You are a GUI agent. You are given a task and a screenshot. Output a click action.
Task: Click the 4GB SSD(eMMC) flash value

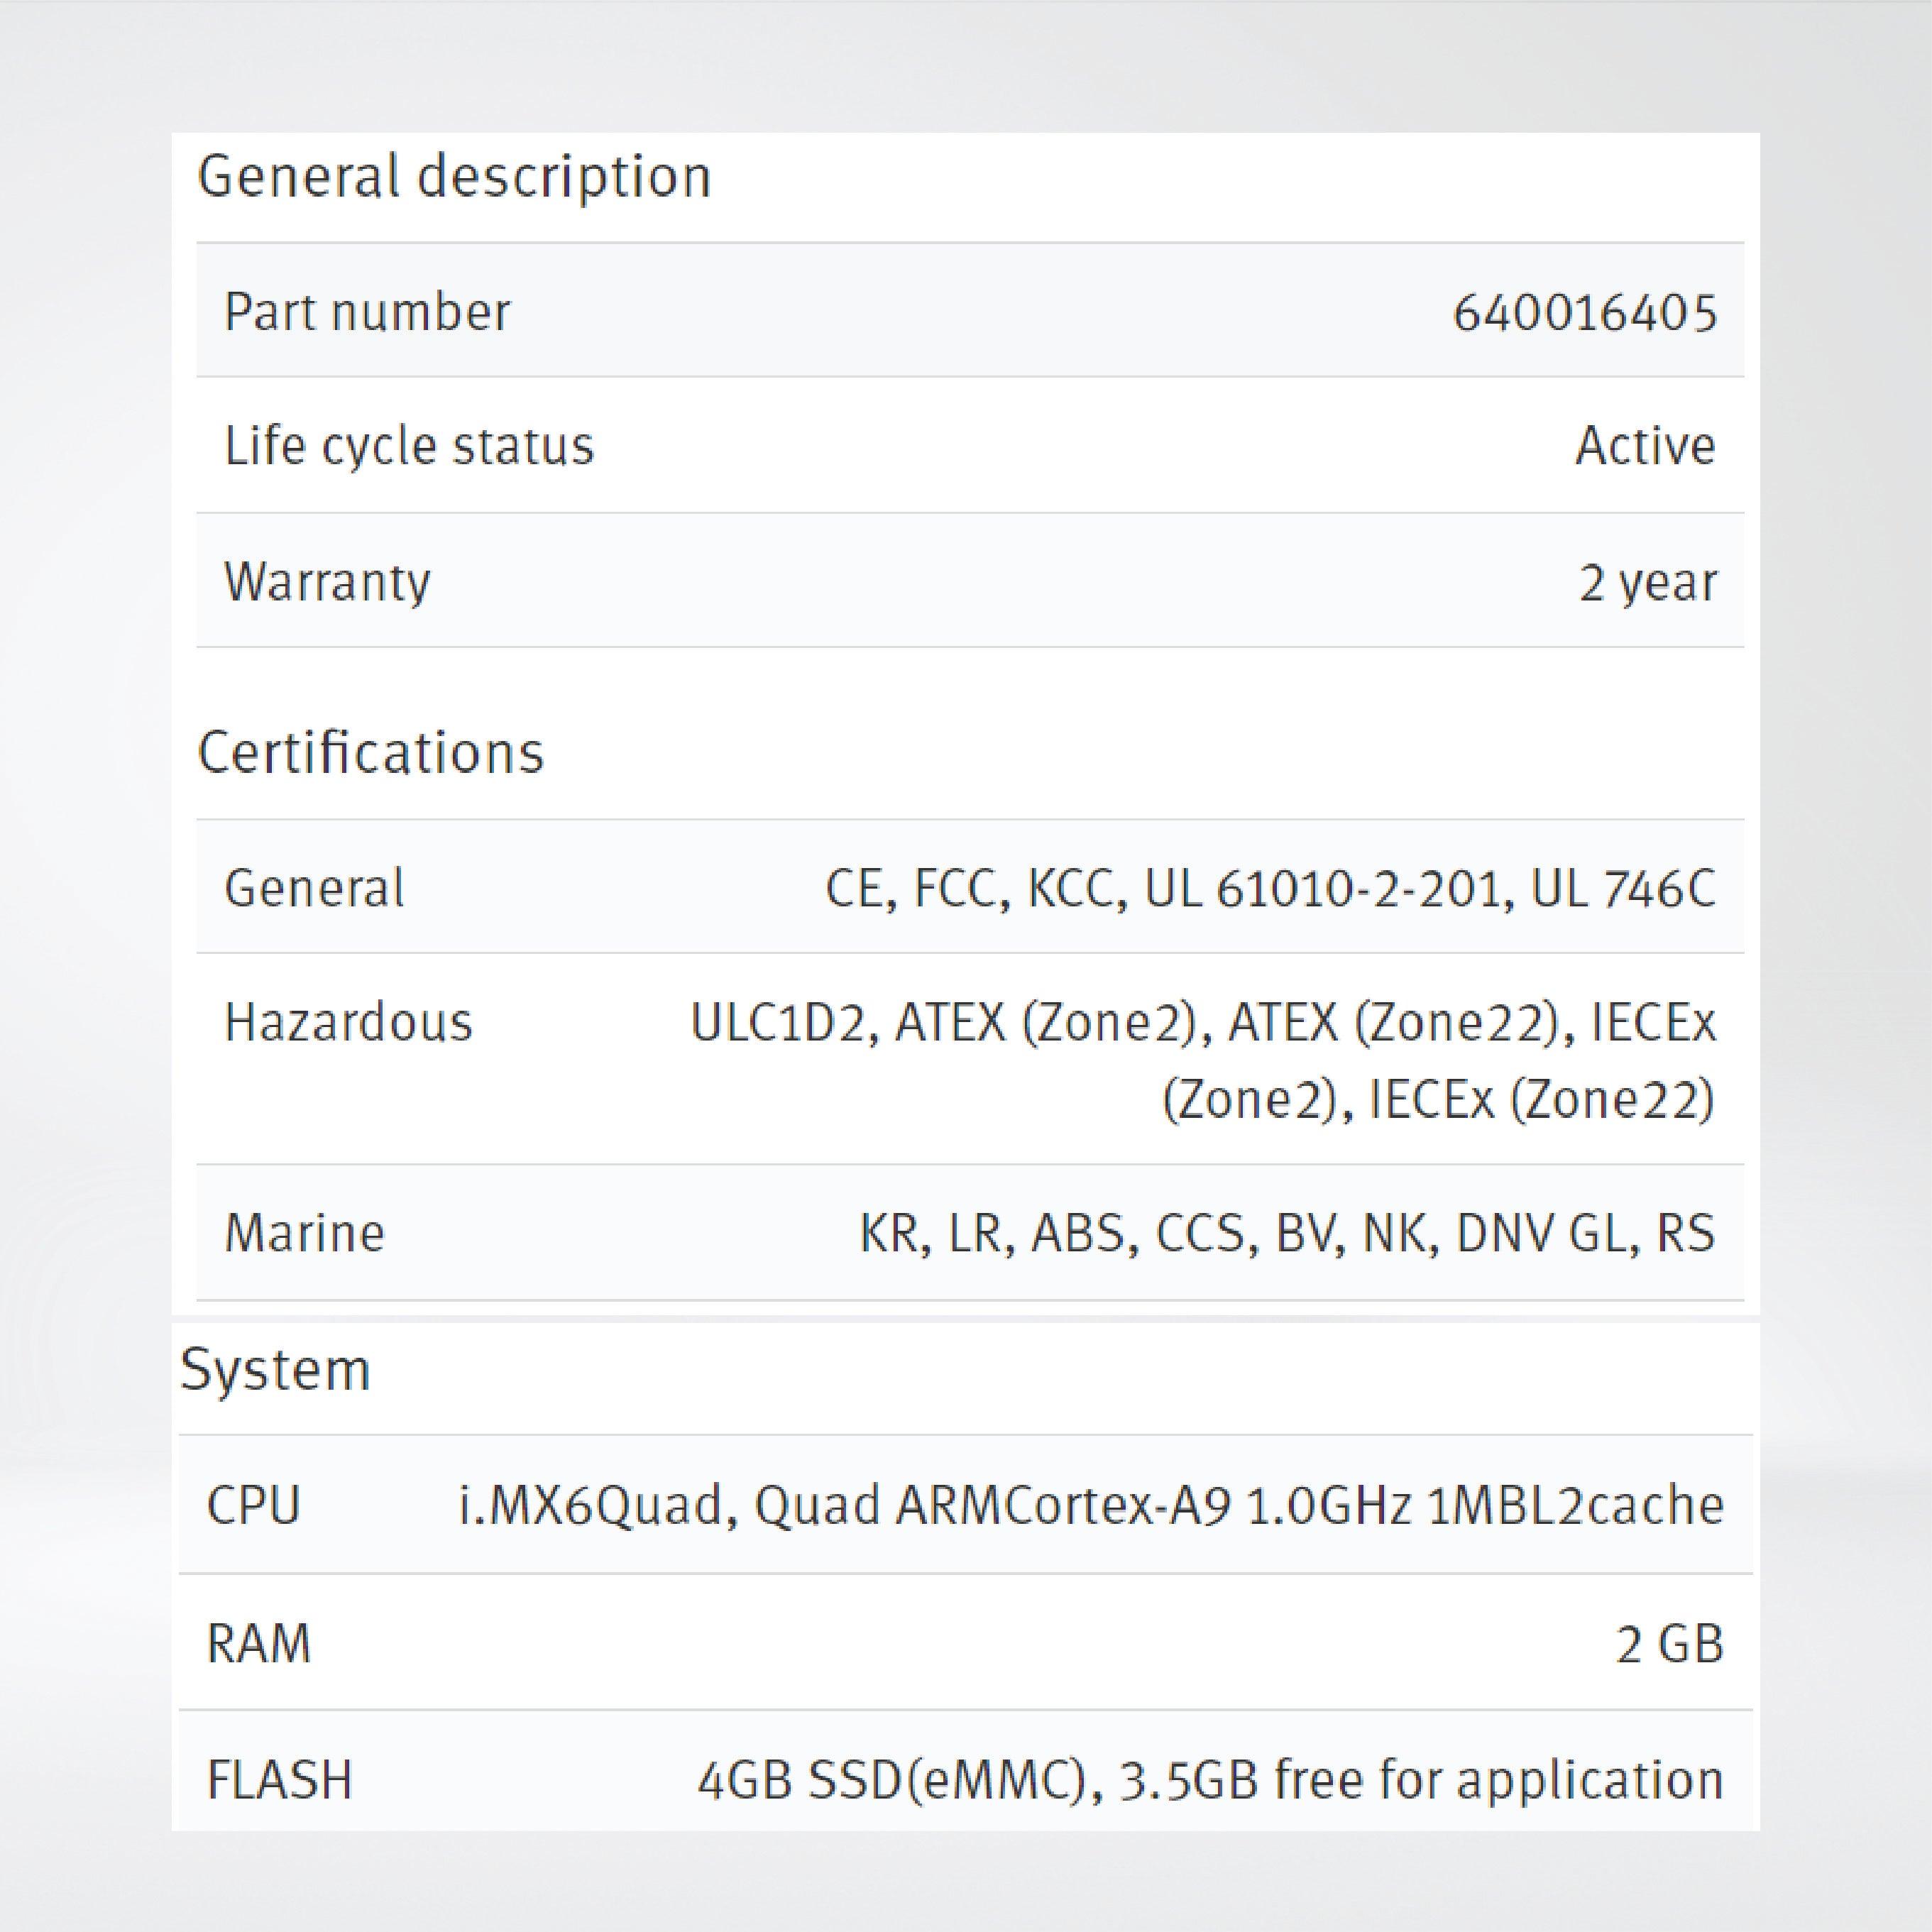[1210, 1780]
